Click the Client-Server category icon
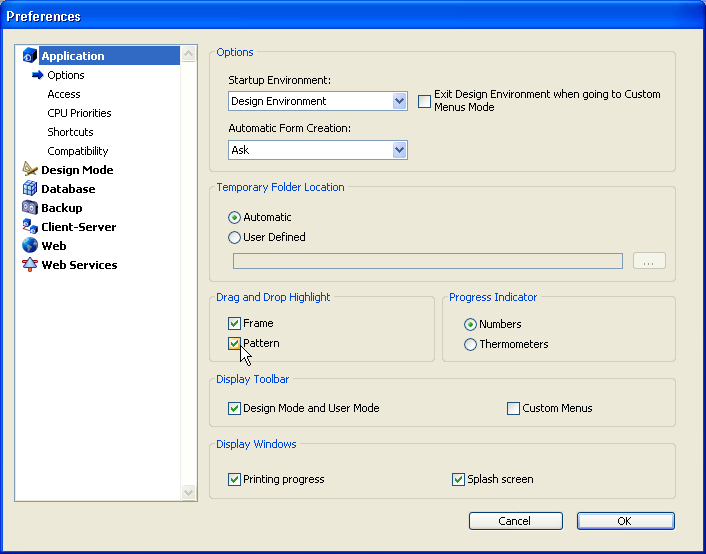 29,227
